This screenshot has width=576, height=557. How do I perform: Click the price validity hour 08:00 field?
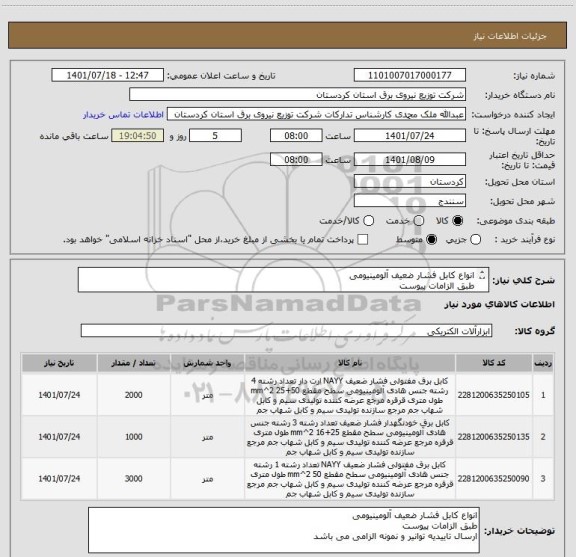(x=296, y=159)
